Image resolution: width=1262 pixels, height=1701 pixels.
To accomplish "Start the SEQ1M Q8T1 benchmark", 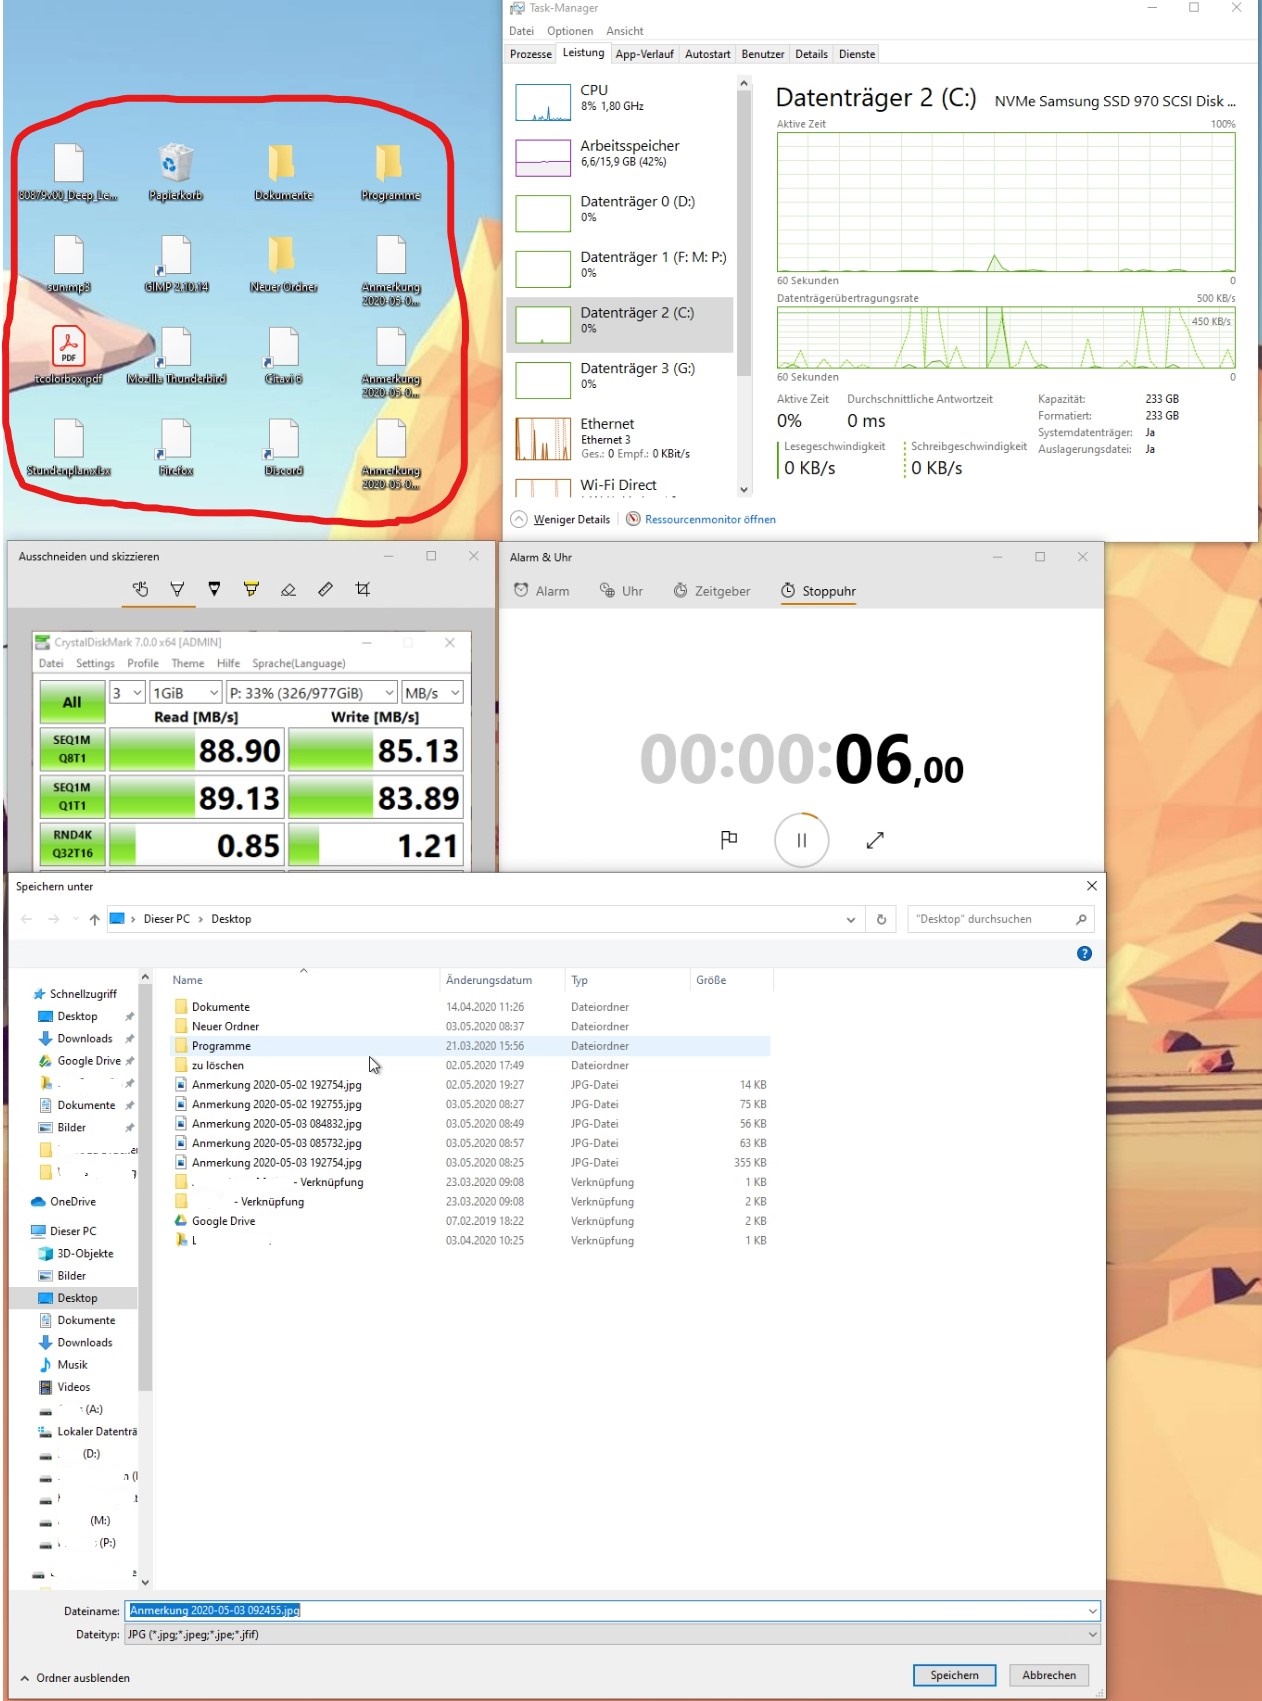I will click(x=72, y=749).
